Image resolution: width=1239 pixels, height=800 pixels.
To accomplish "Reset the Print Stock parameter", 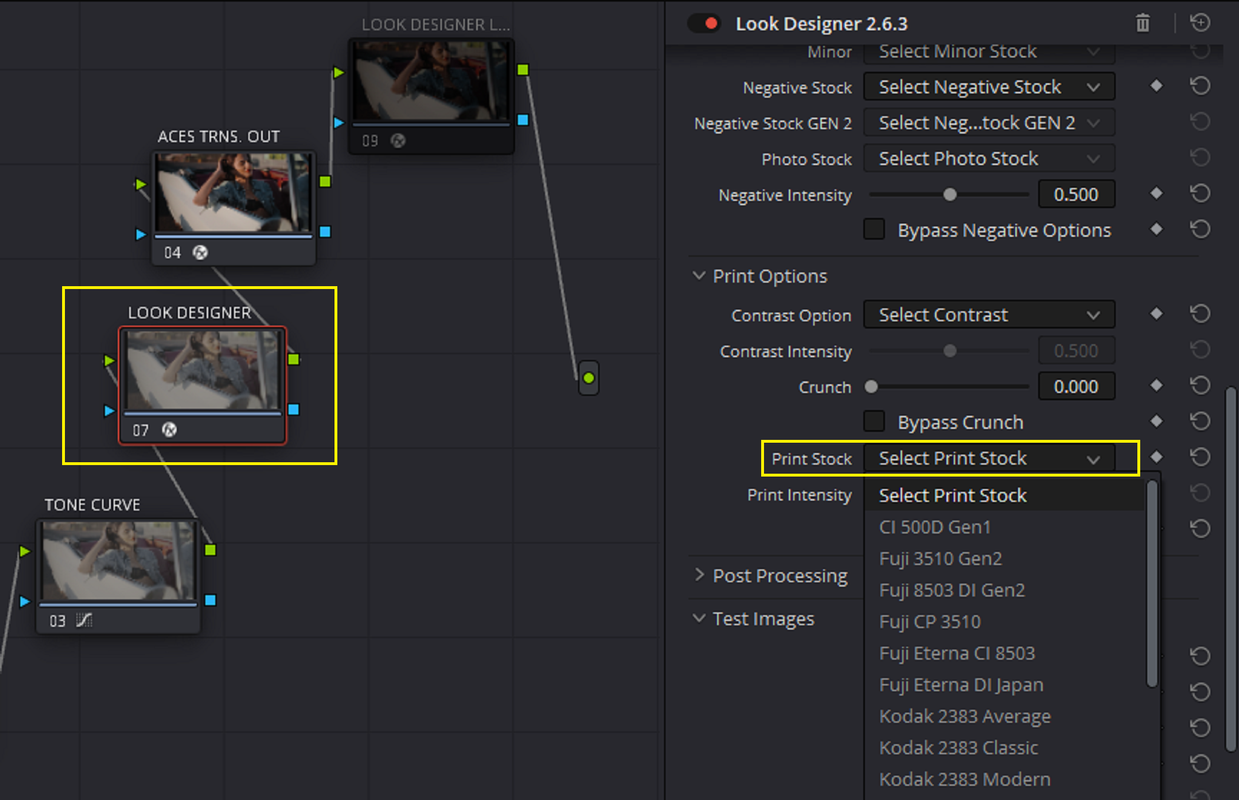I will [1200, 457].
